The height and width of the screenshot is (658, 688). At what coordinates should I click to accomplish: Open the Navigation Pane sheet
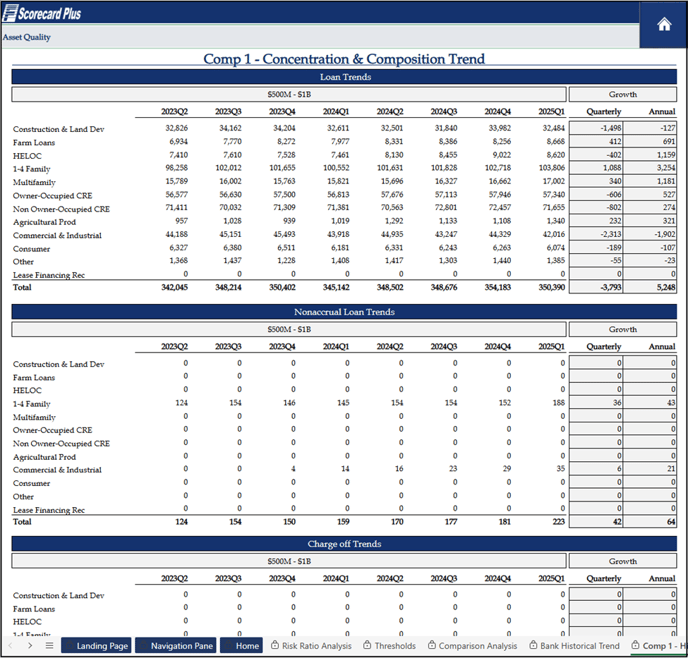pyautogui.click(x=176, y=645)
